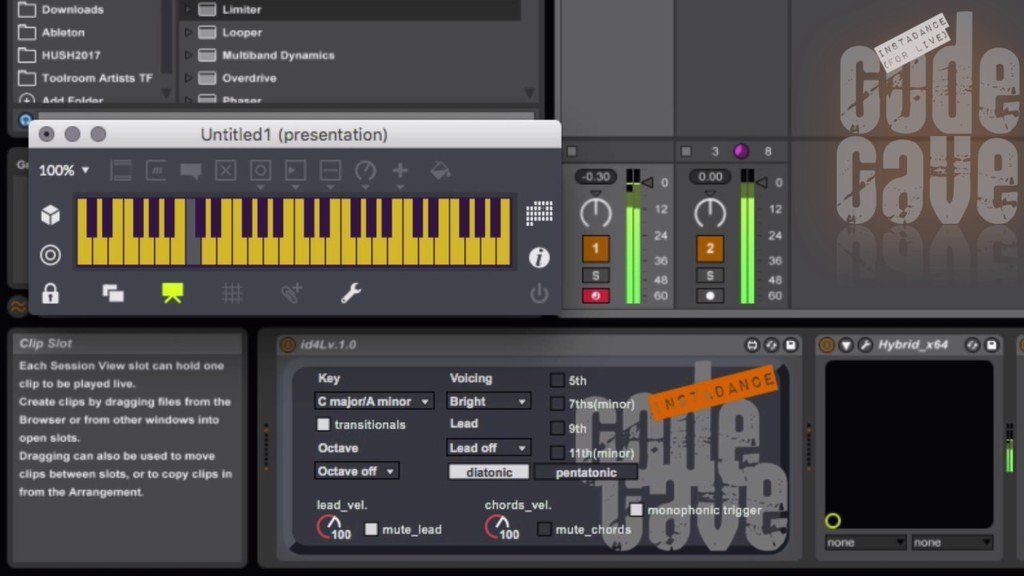Select the diatonic button
Image resolution: width=1024 pixels, height=576 pixels.
click(488, 472)
